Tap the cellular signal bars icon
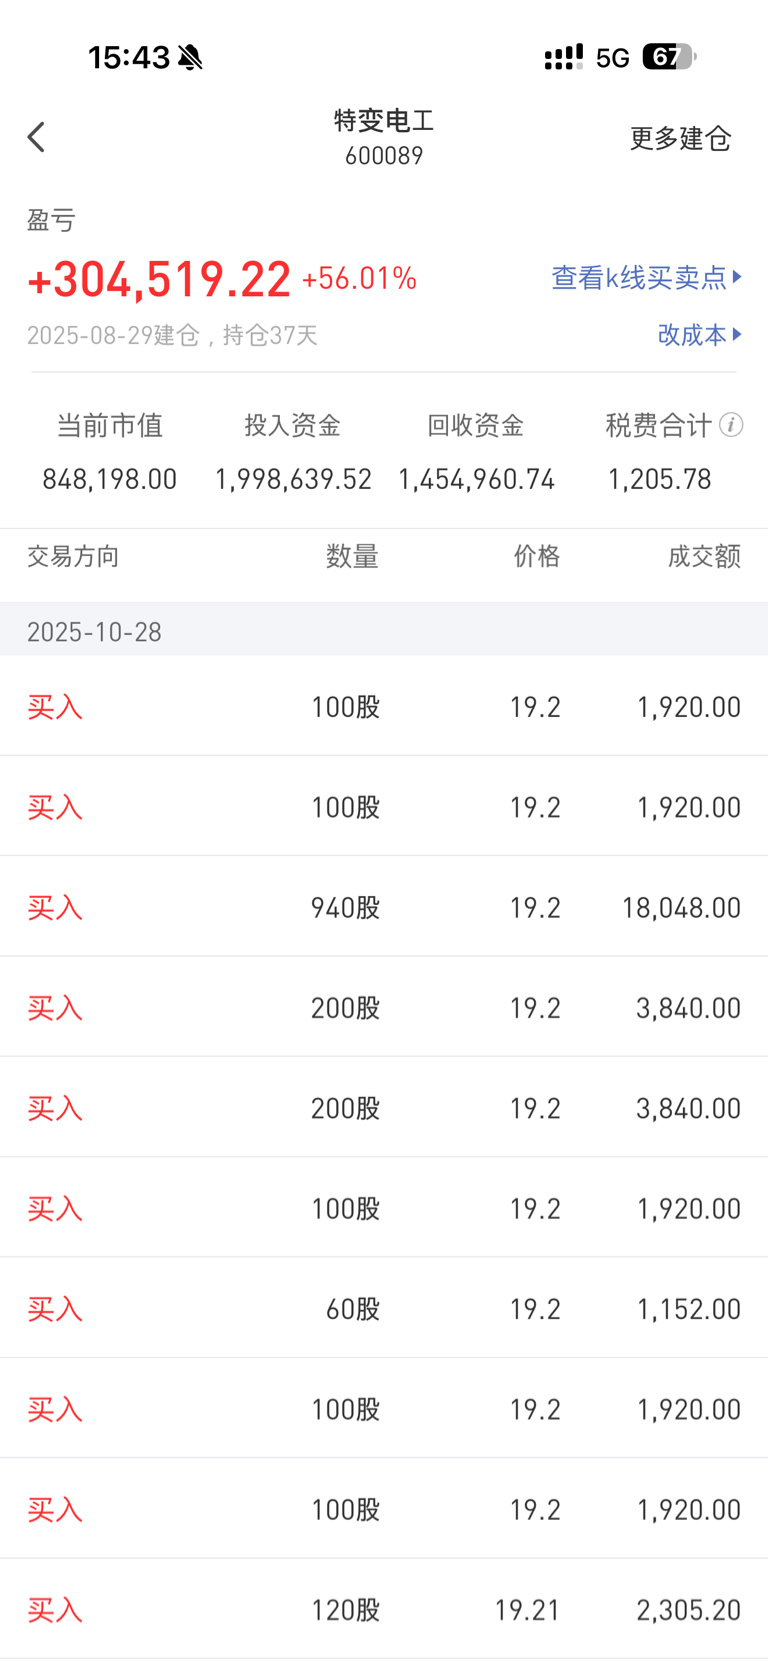The image size is (768, 1669). point(564,57)
